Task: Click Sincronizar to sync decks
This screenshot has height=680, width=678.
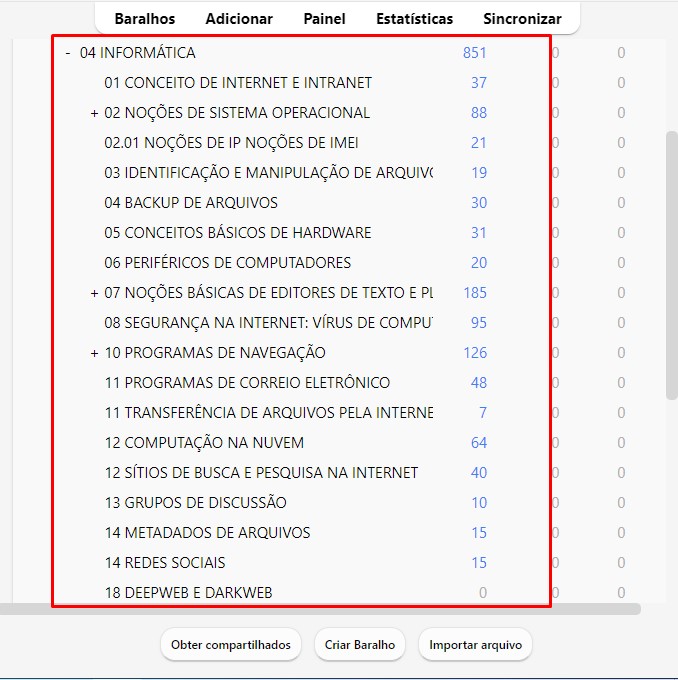Action: (x=522, y=19)
